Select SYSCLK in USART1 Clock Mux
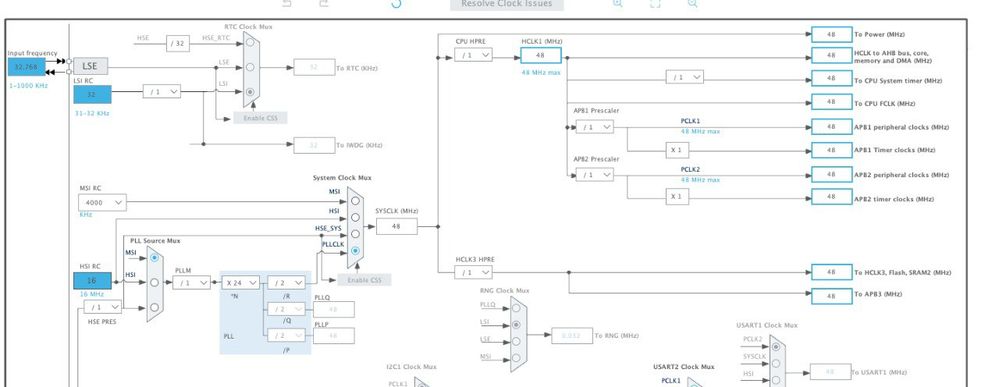This screenshot has height=387, width=999. point(775,363)
